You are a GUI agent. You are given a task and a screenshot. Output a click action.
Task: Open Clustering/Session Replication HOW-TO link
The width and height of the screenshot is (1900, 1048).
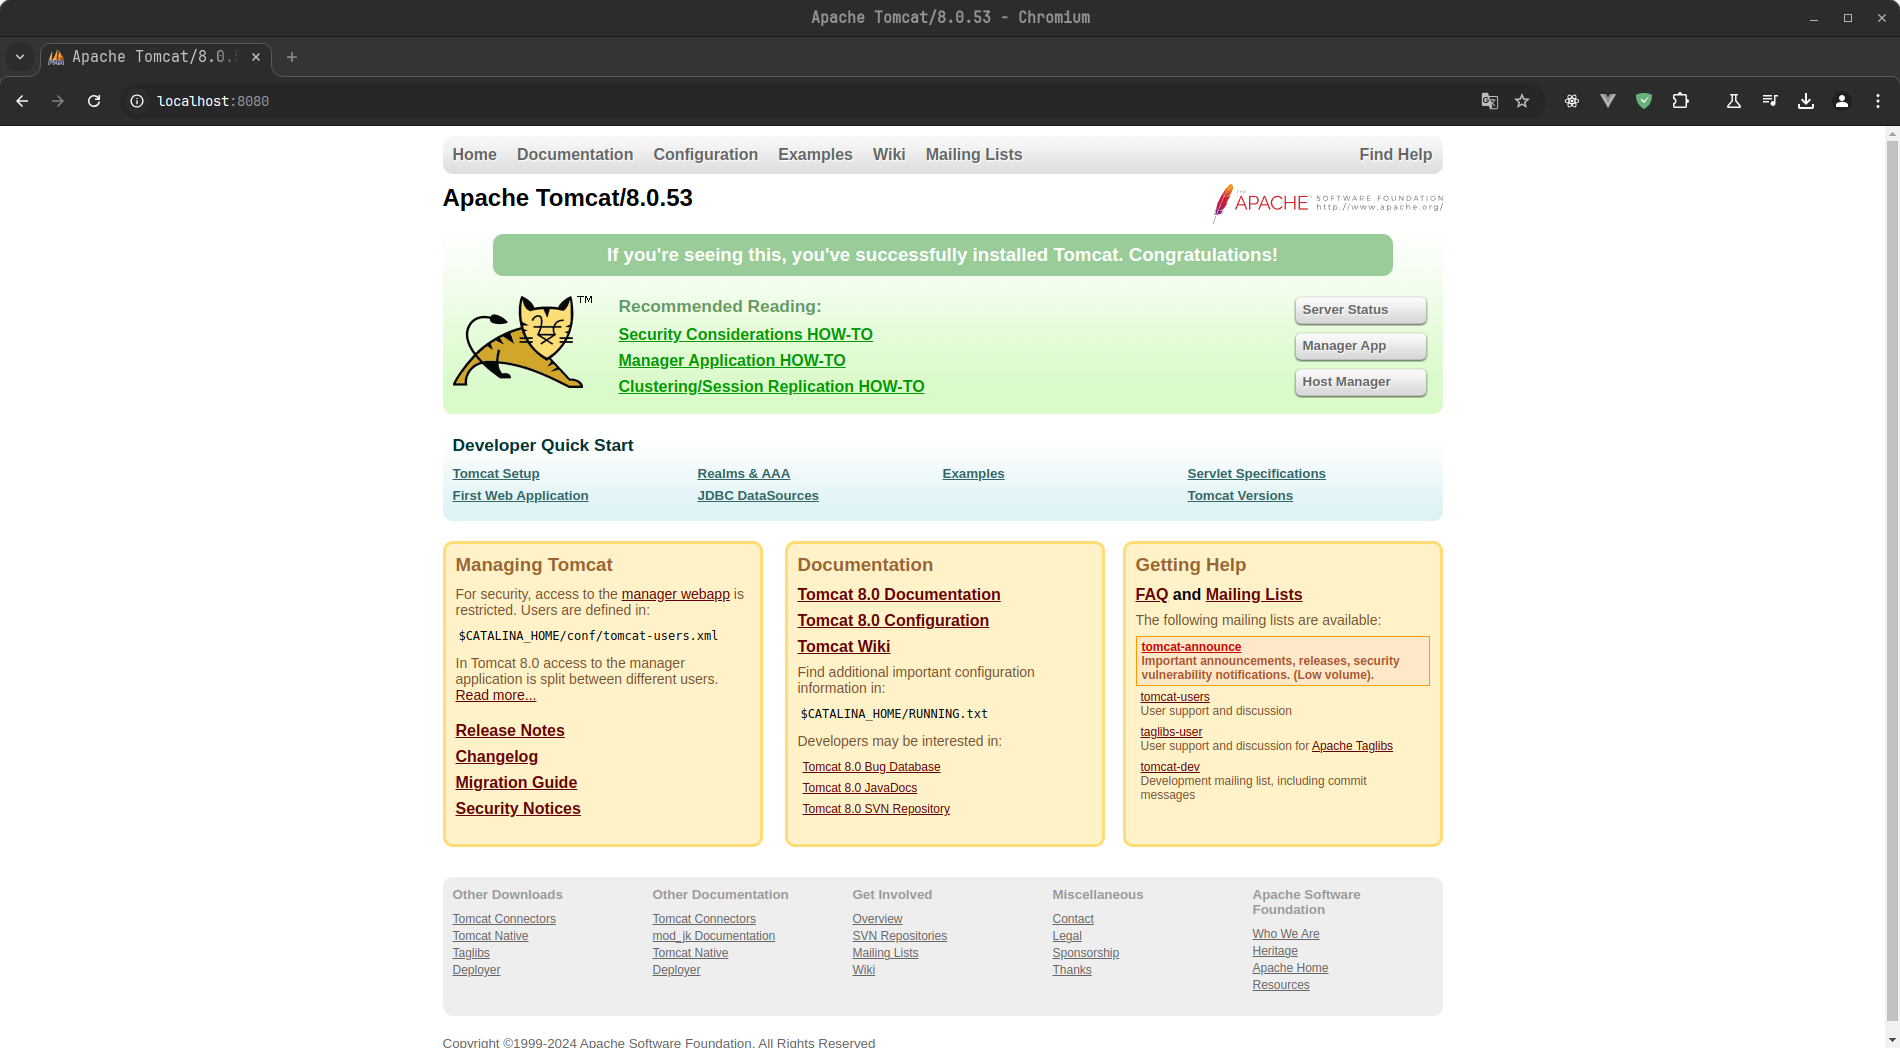pos(771,387)
